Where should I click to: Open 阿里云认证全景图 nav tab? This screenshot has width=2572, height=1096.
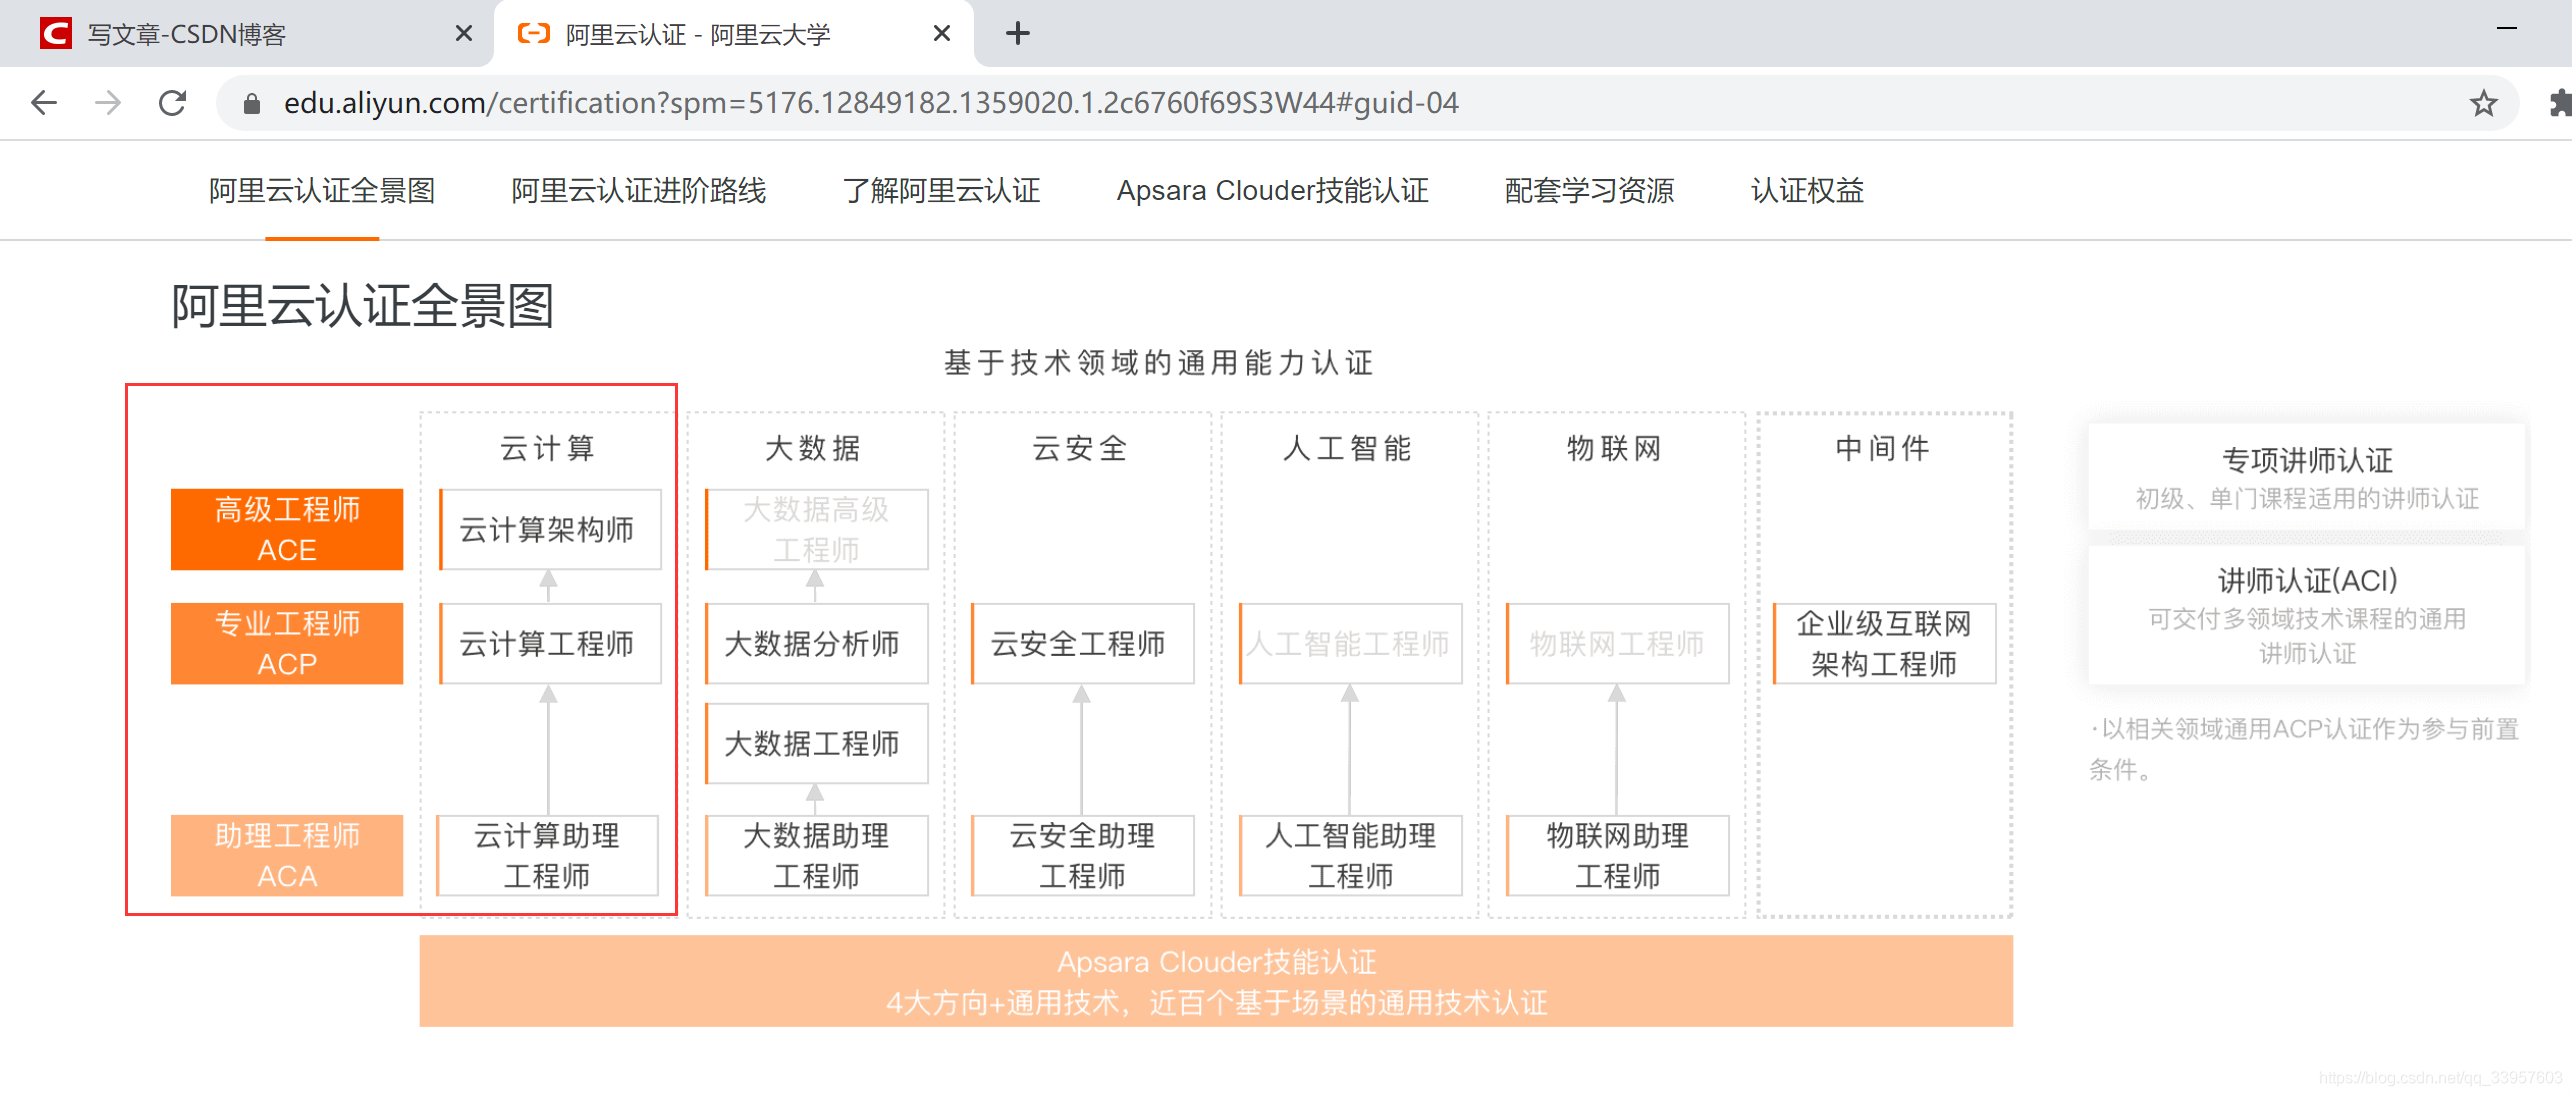click(x=322, y=191)
